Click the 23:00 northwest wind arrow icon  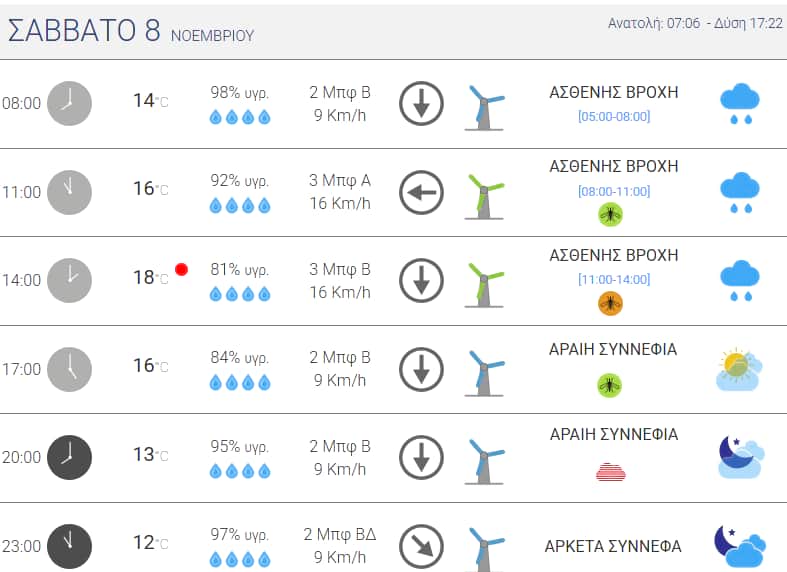click(x=421, y=546)
